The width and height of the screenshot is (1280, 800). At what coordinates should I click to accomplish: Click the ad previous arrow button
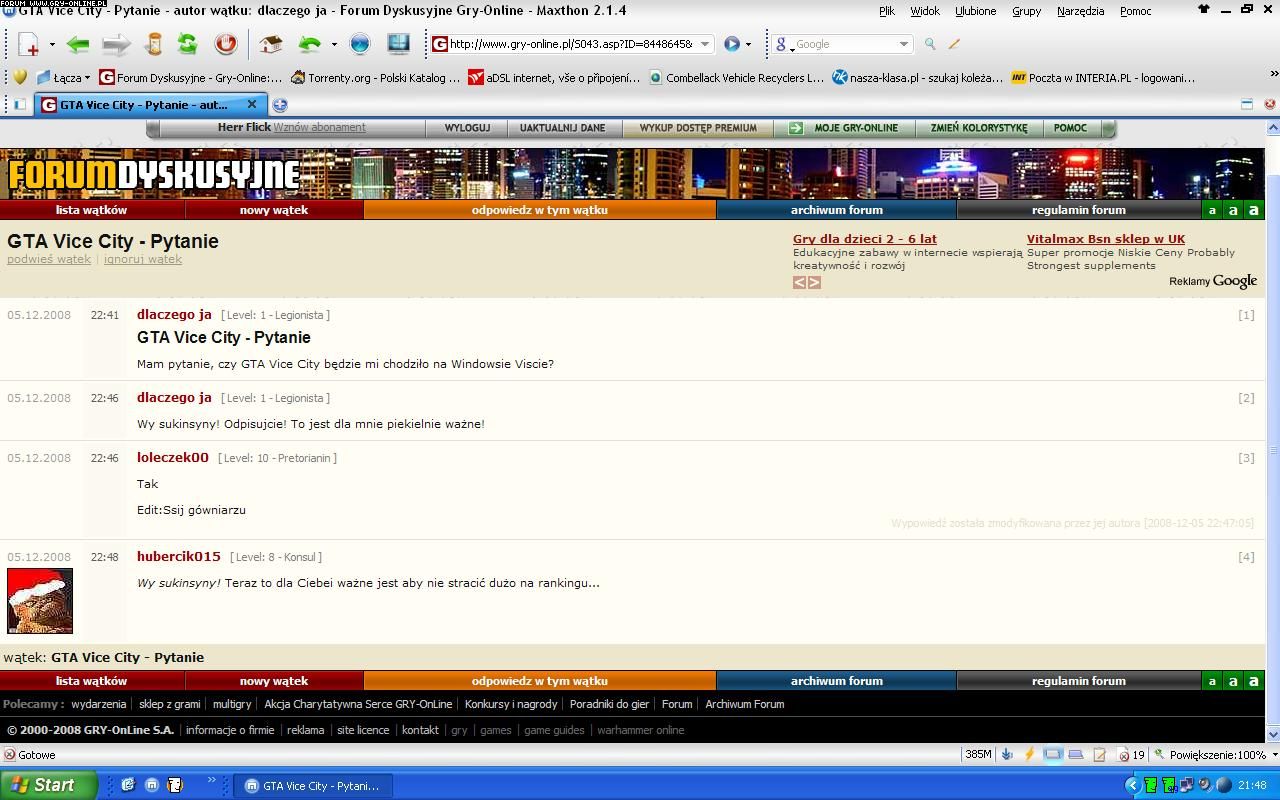tap(800, 283)
